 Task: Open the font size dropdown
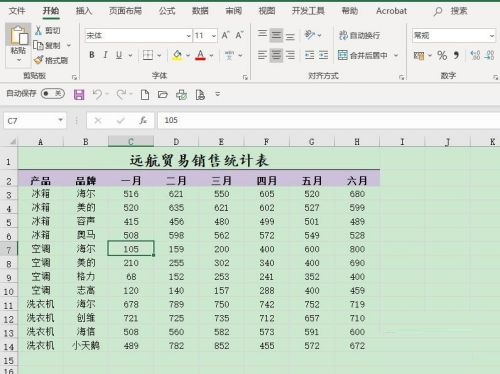coord(214,36)
